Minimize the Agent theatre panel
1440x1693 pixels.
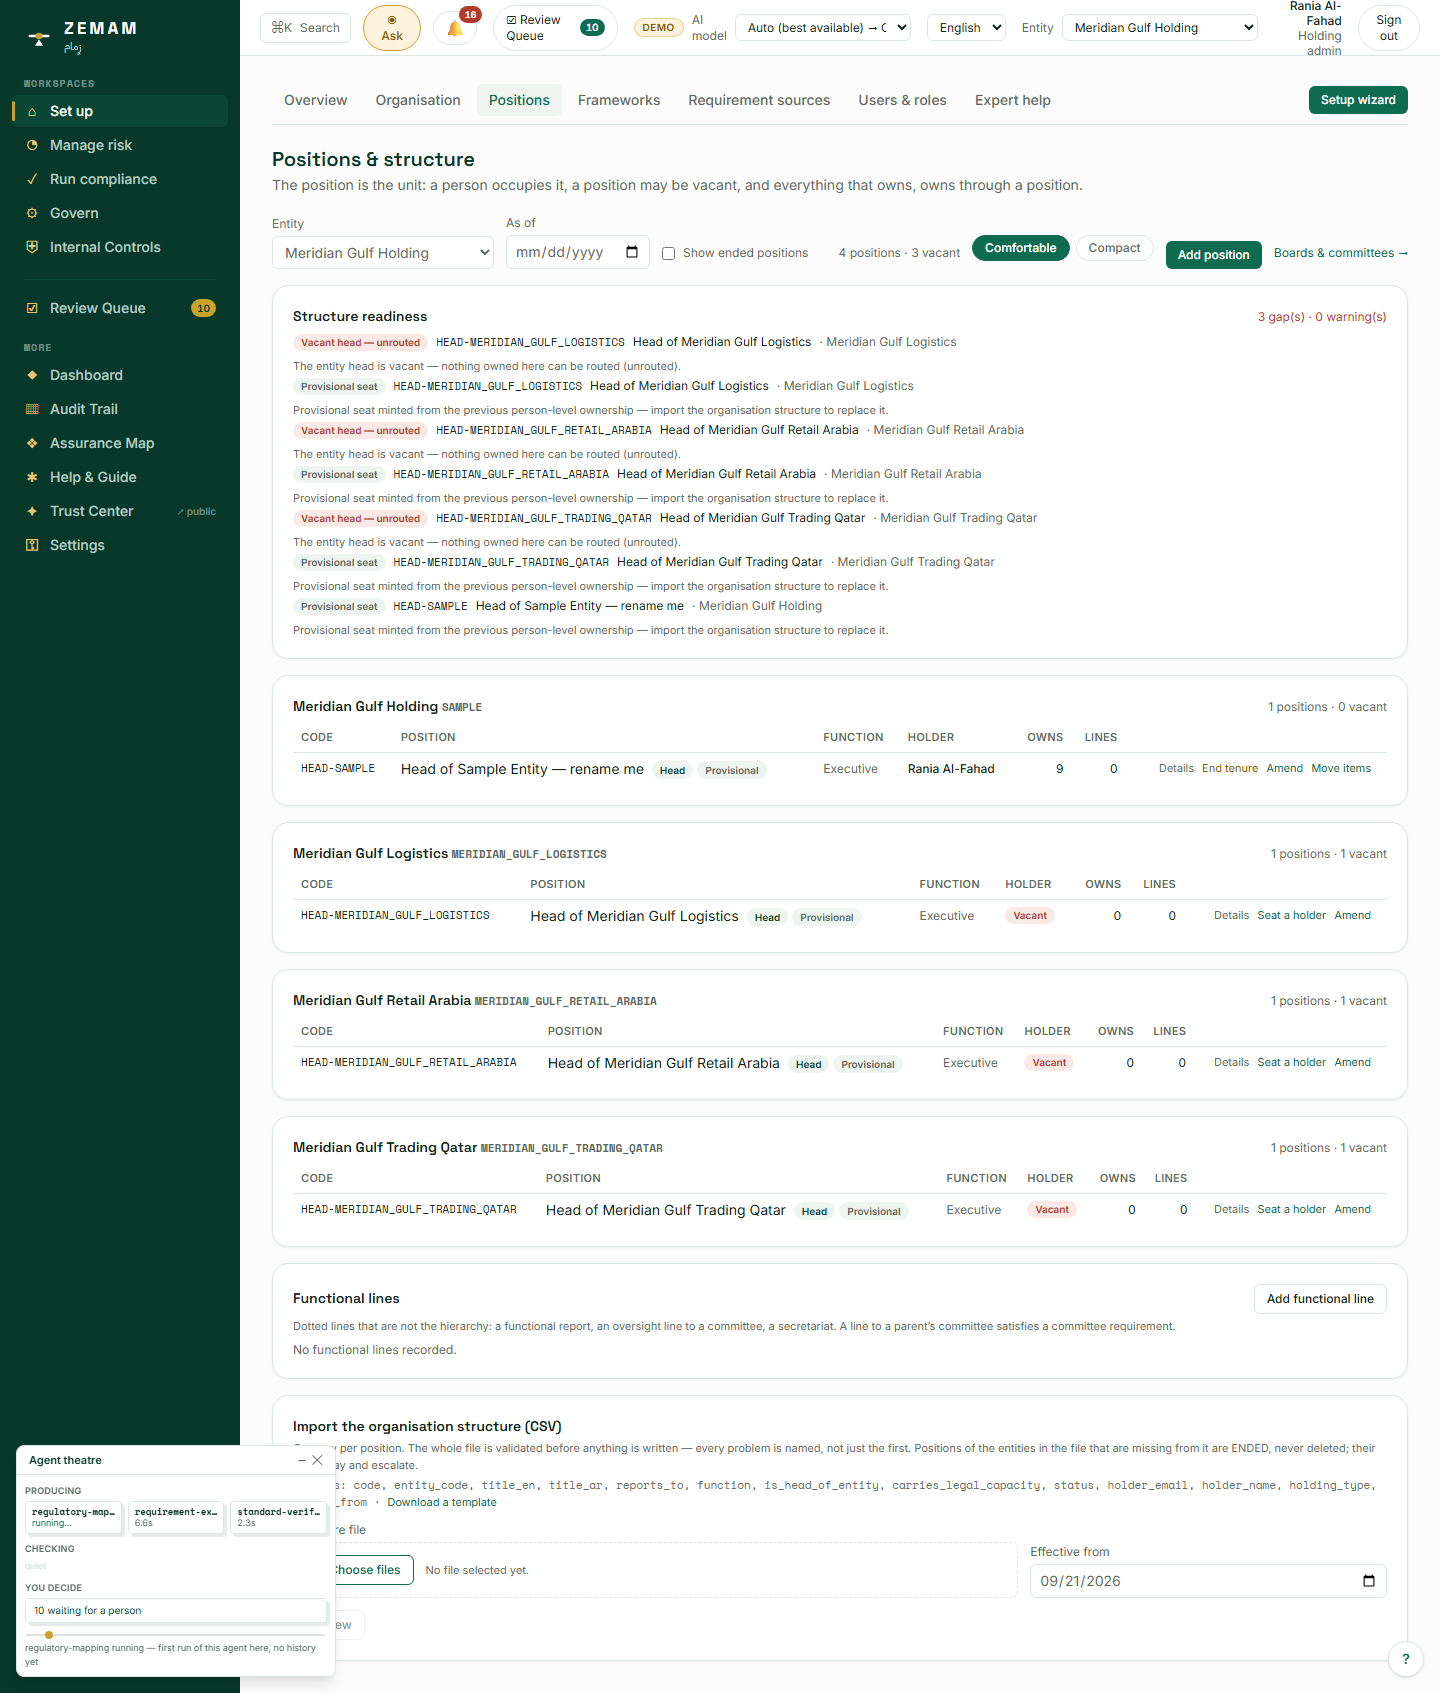click(x=302, y=1460)
